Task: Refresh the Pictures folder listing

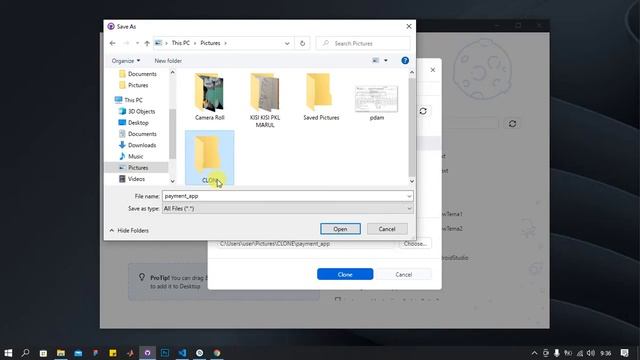Action: [x=302, y=43]
